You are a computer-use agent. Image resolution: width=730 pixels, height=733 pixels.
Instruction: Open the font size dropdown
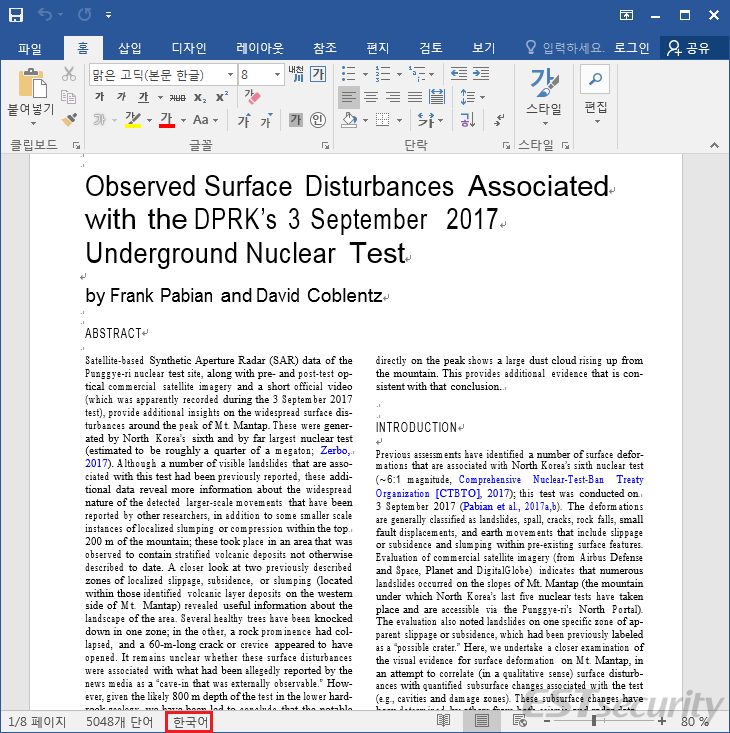pos(277,75)
